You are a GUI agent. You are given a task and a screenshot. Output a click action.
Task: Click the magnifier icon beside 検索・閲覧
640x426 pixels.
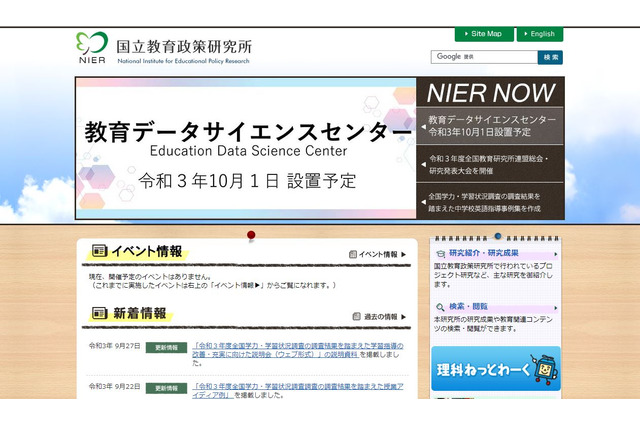[x=440, y=307]
